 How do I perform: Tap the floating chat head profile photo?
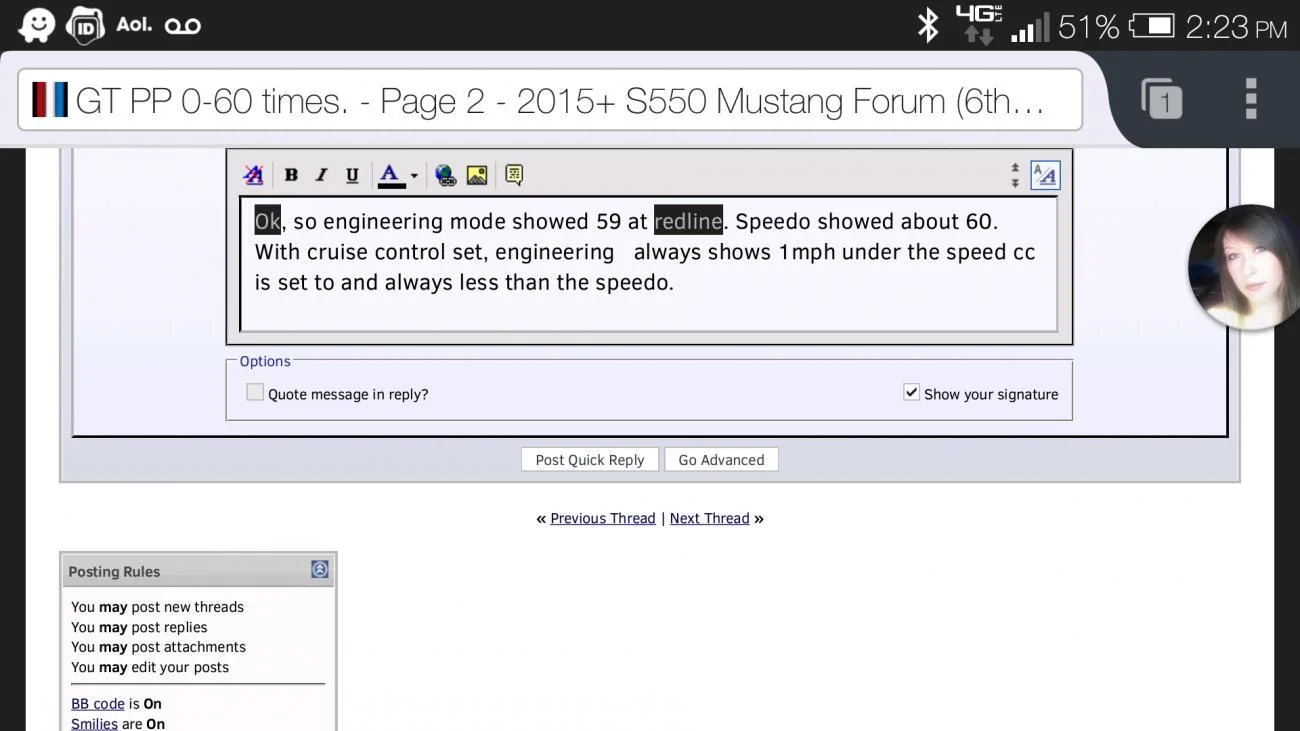(x=1244, y=267)
